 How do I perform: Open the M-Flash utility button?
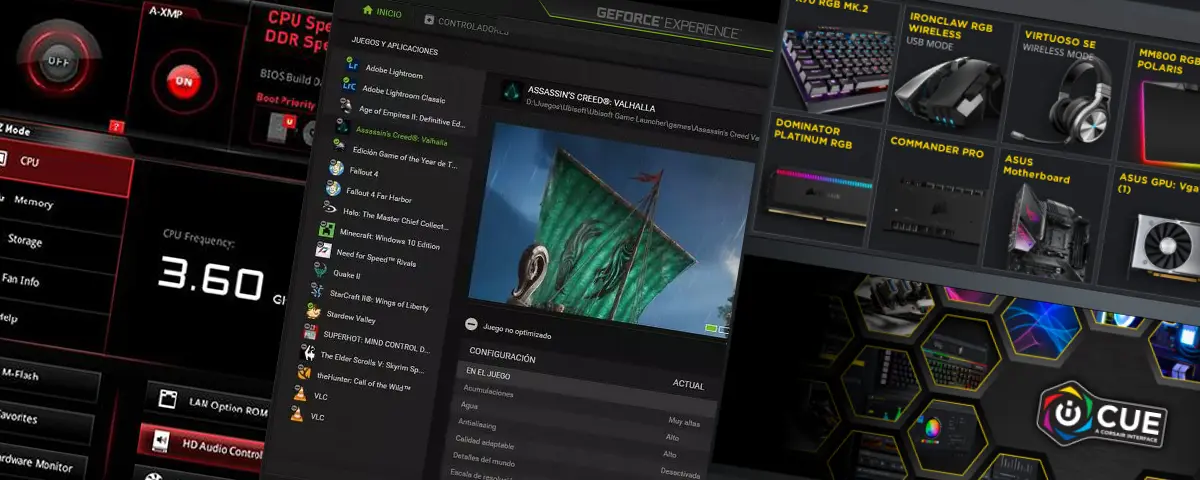(x=50, y=377)
